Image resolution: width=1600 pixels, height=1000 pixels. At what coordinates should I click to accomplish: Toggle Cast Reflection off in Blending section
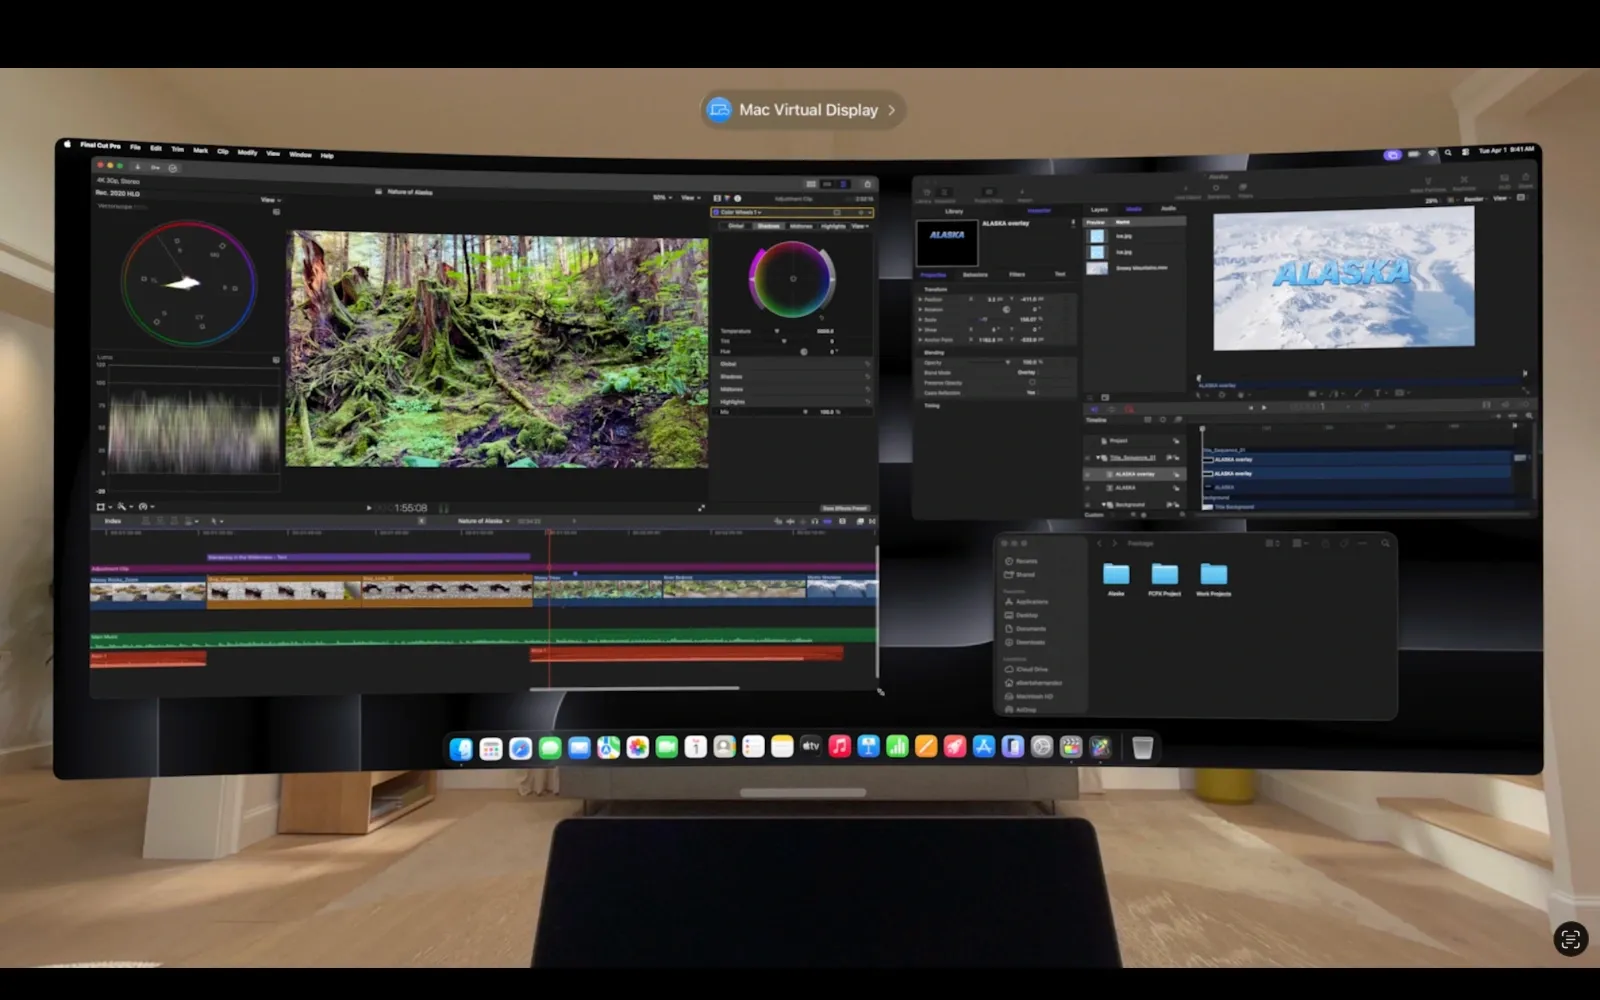click(x=1031, y=393)
